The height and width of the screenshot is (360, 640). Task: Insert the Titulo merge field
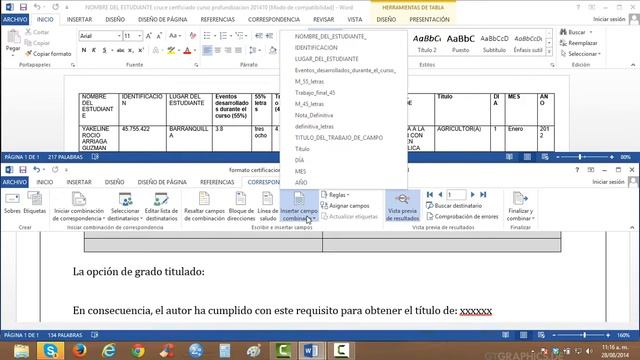[x=302, y=149]
